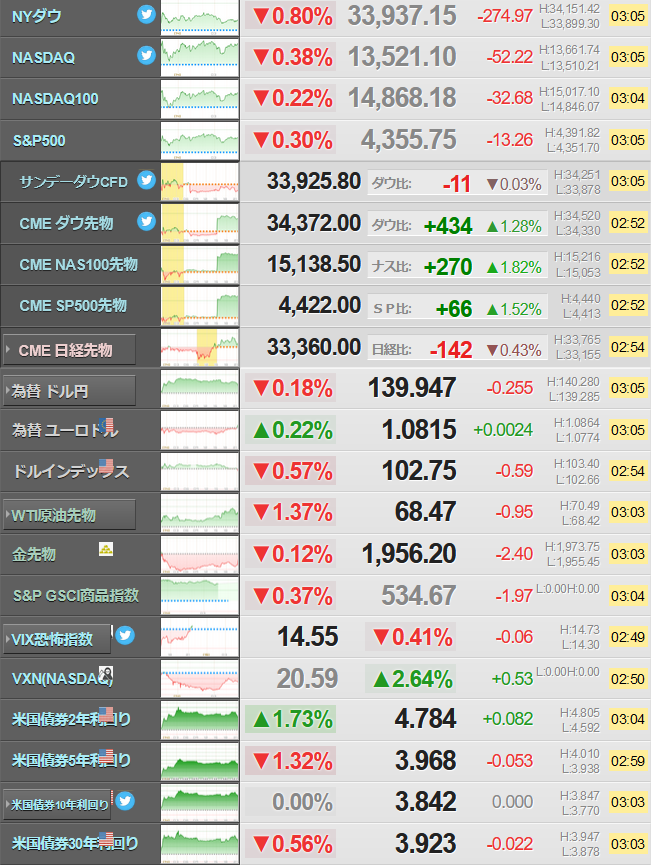The width and height of the screenshot is (652, 865).
Task: Open the S&P500 link
Action: coord(39,141)
